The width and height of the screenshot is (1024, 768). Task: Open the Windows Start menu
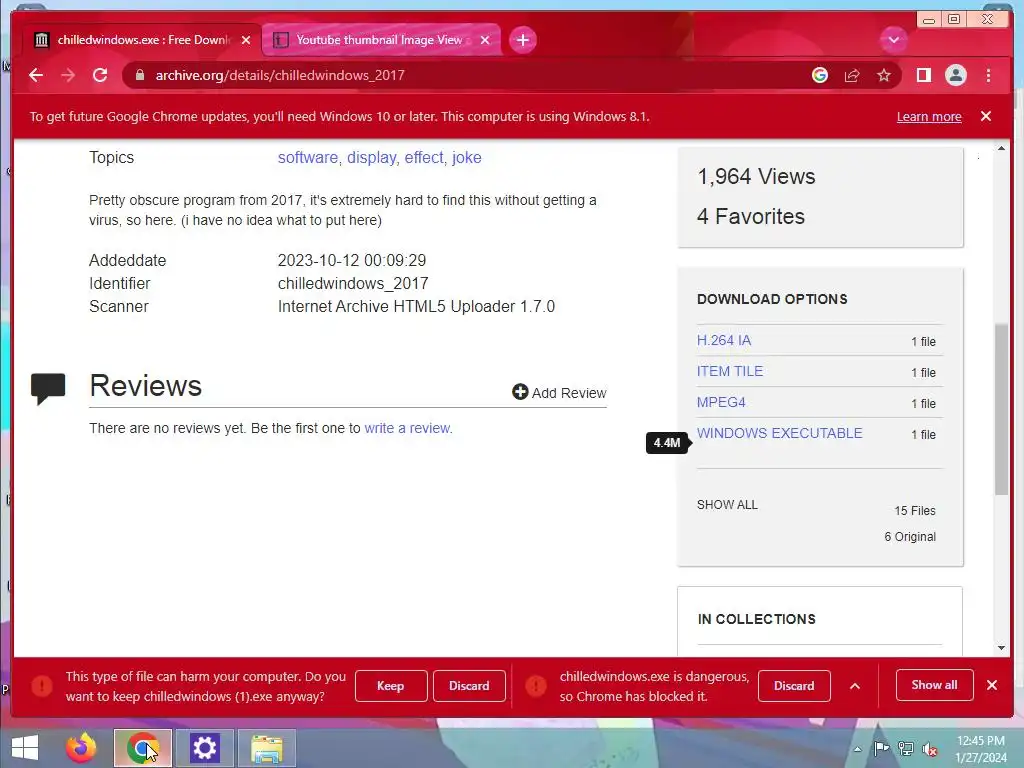[x=25, y=748]
